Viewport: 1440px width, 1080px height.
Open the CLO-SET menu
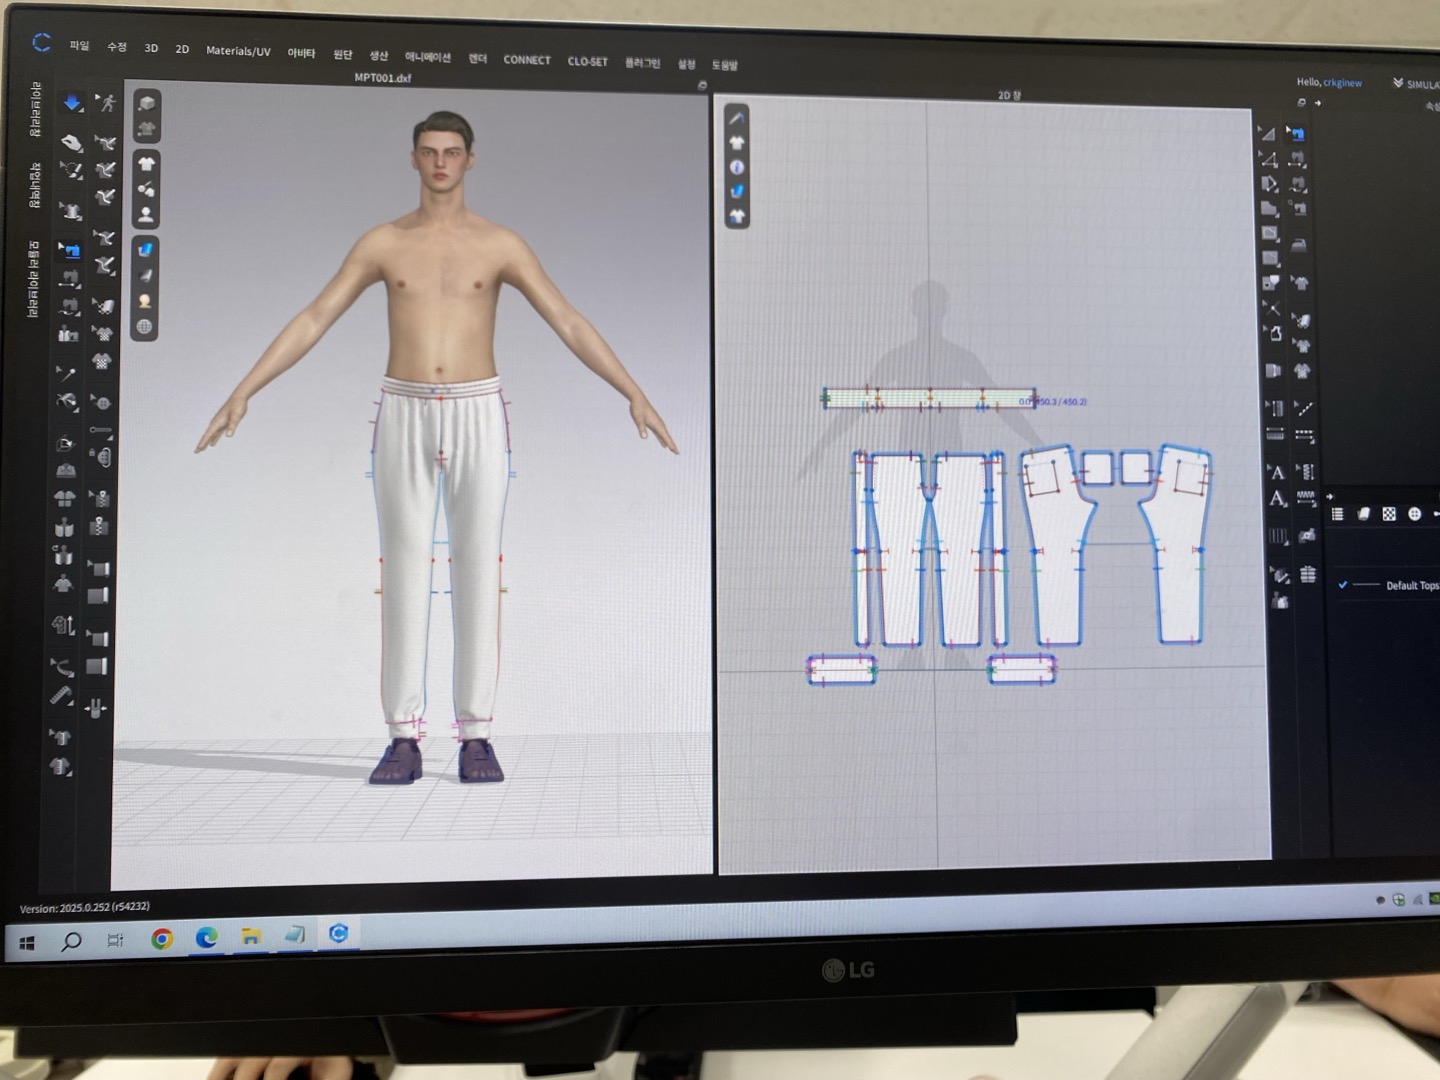[x=587, y=62]
